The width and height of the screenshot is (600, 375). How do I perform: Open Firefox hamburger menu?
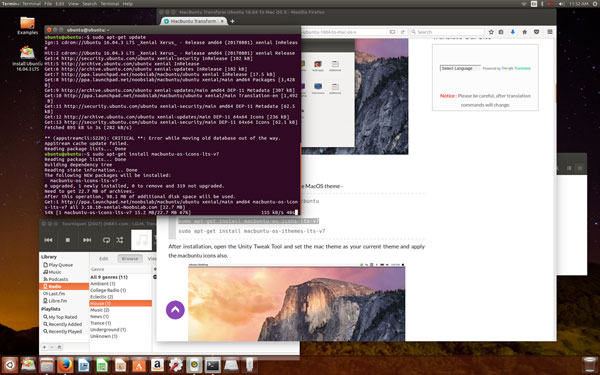pyautogui.click(x=550, y=32)
